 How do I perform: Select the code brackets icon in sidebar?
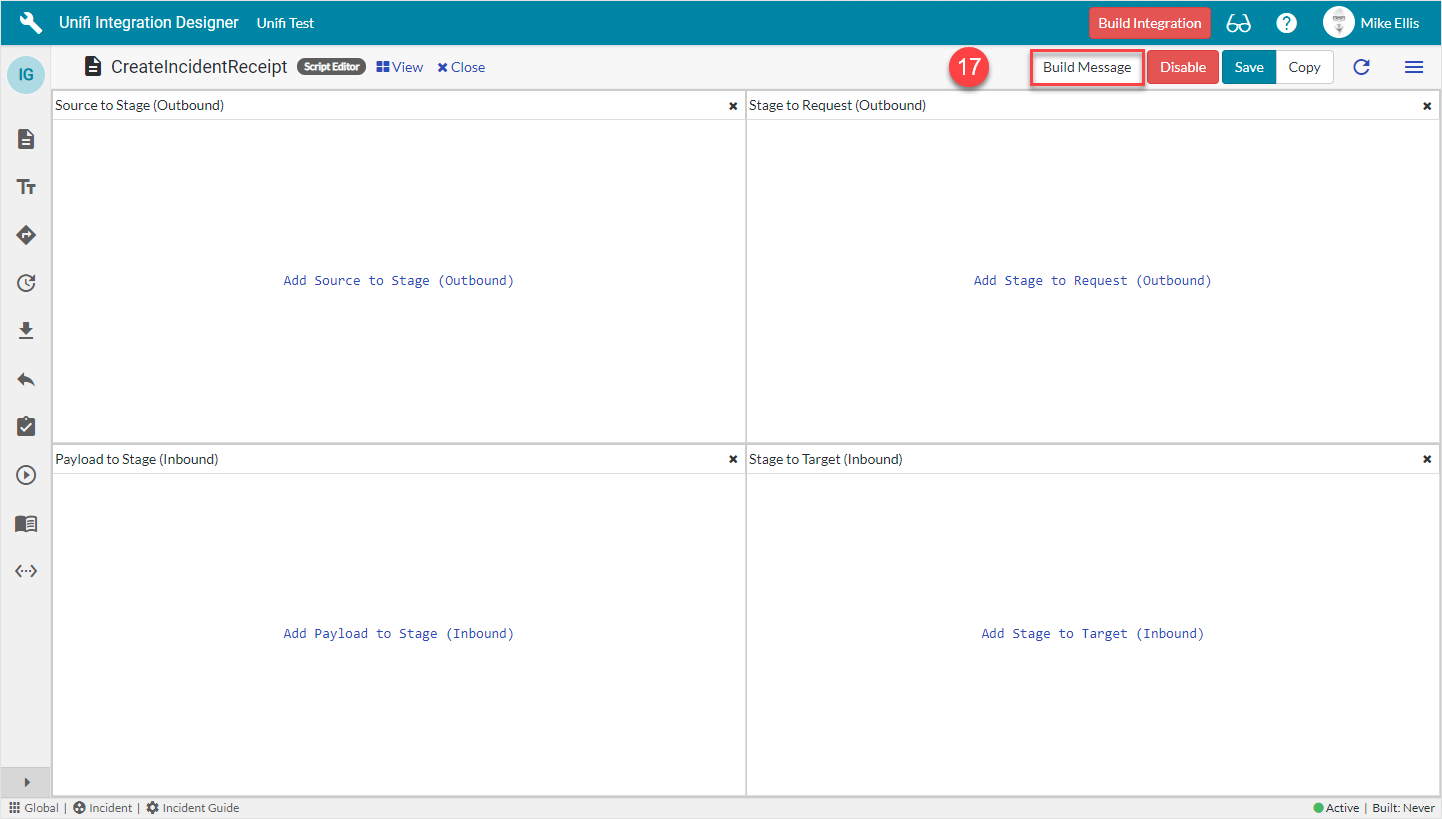coord(25,571)
